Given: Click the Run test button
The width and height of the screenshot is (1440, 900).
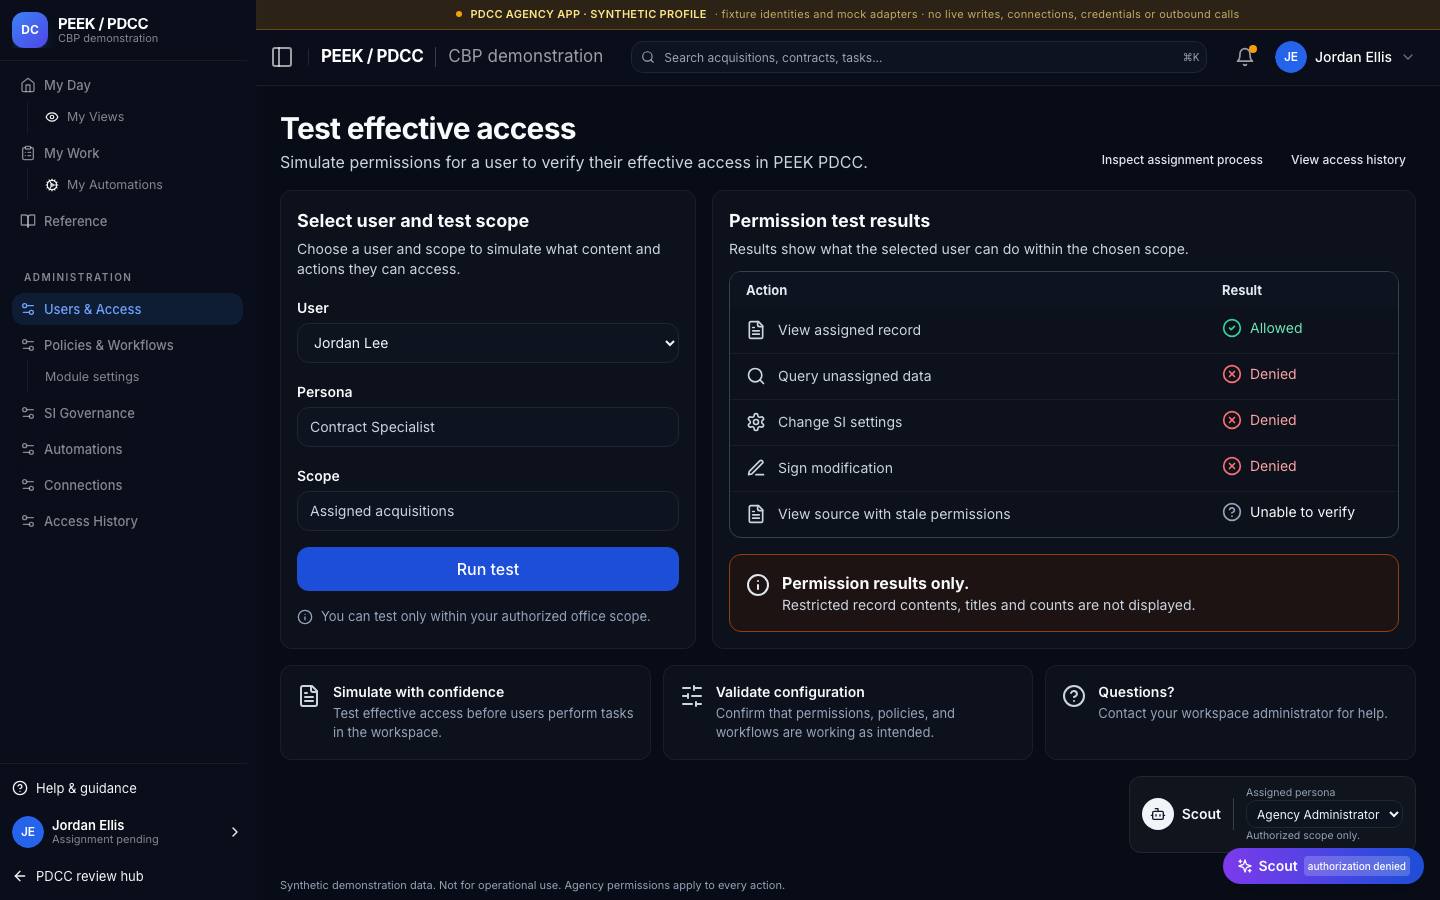Looking at the screenshot, I should 488,569.
